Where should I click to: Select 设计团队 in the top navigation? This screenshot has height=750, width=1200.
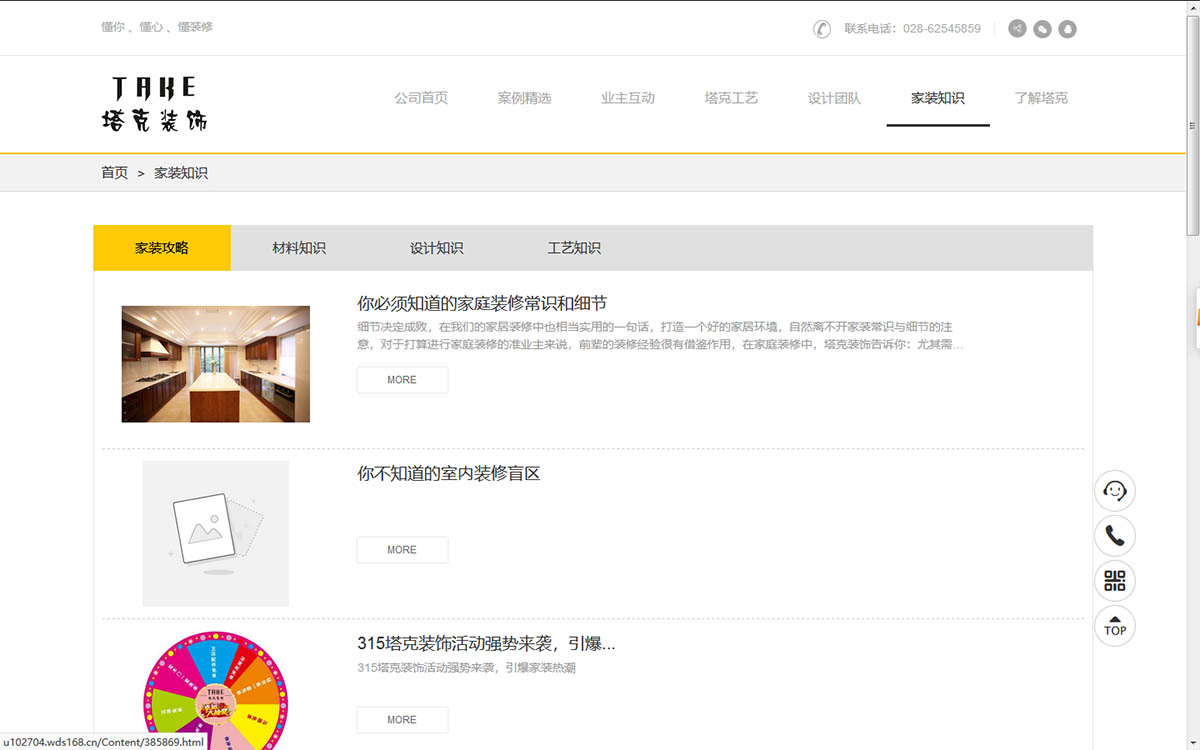[x=834, y=98]
